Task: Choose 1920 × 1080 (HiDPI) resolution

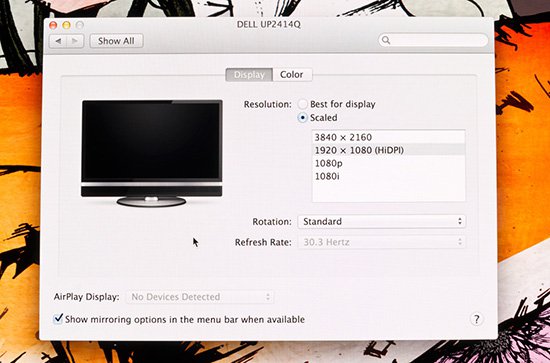Action: (x=389, y=150)
